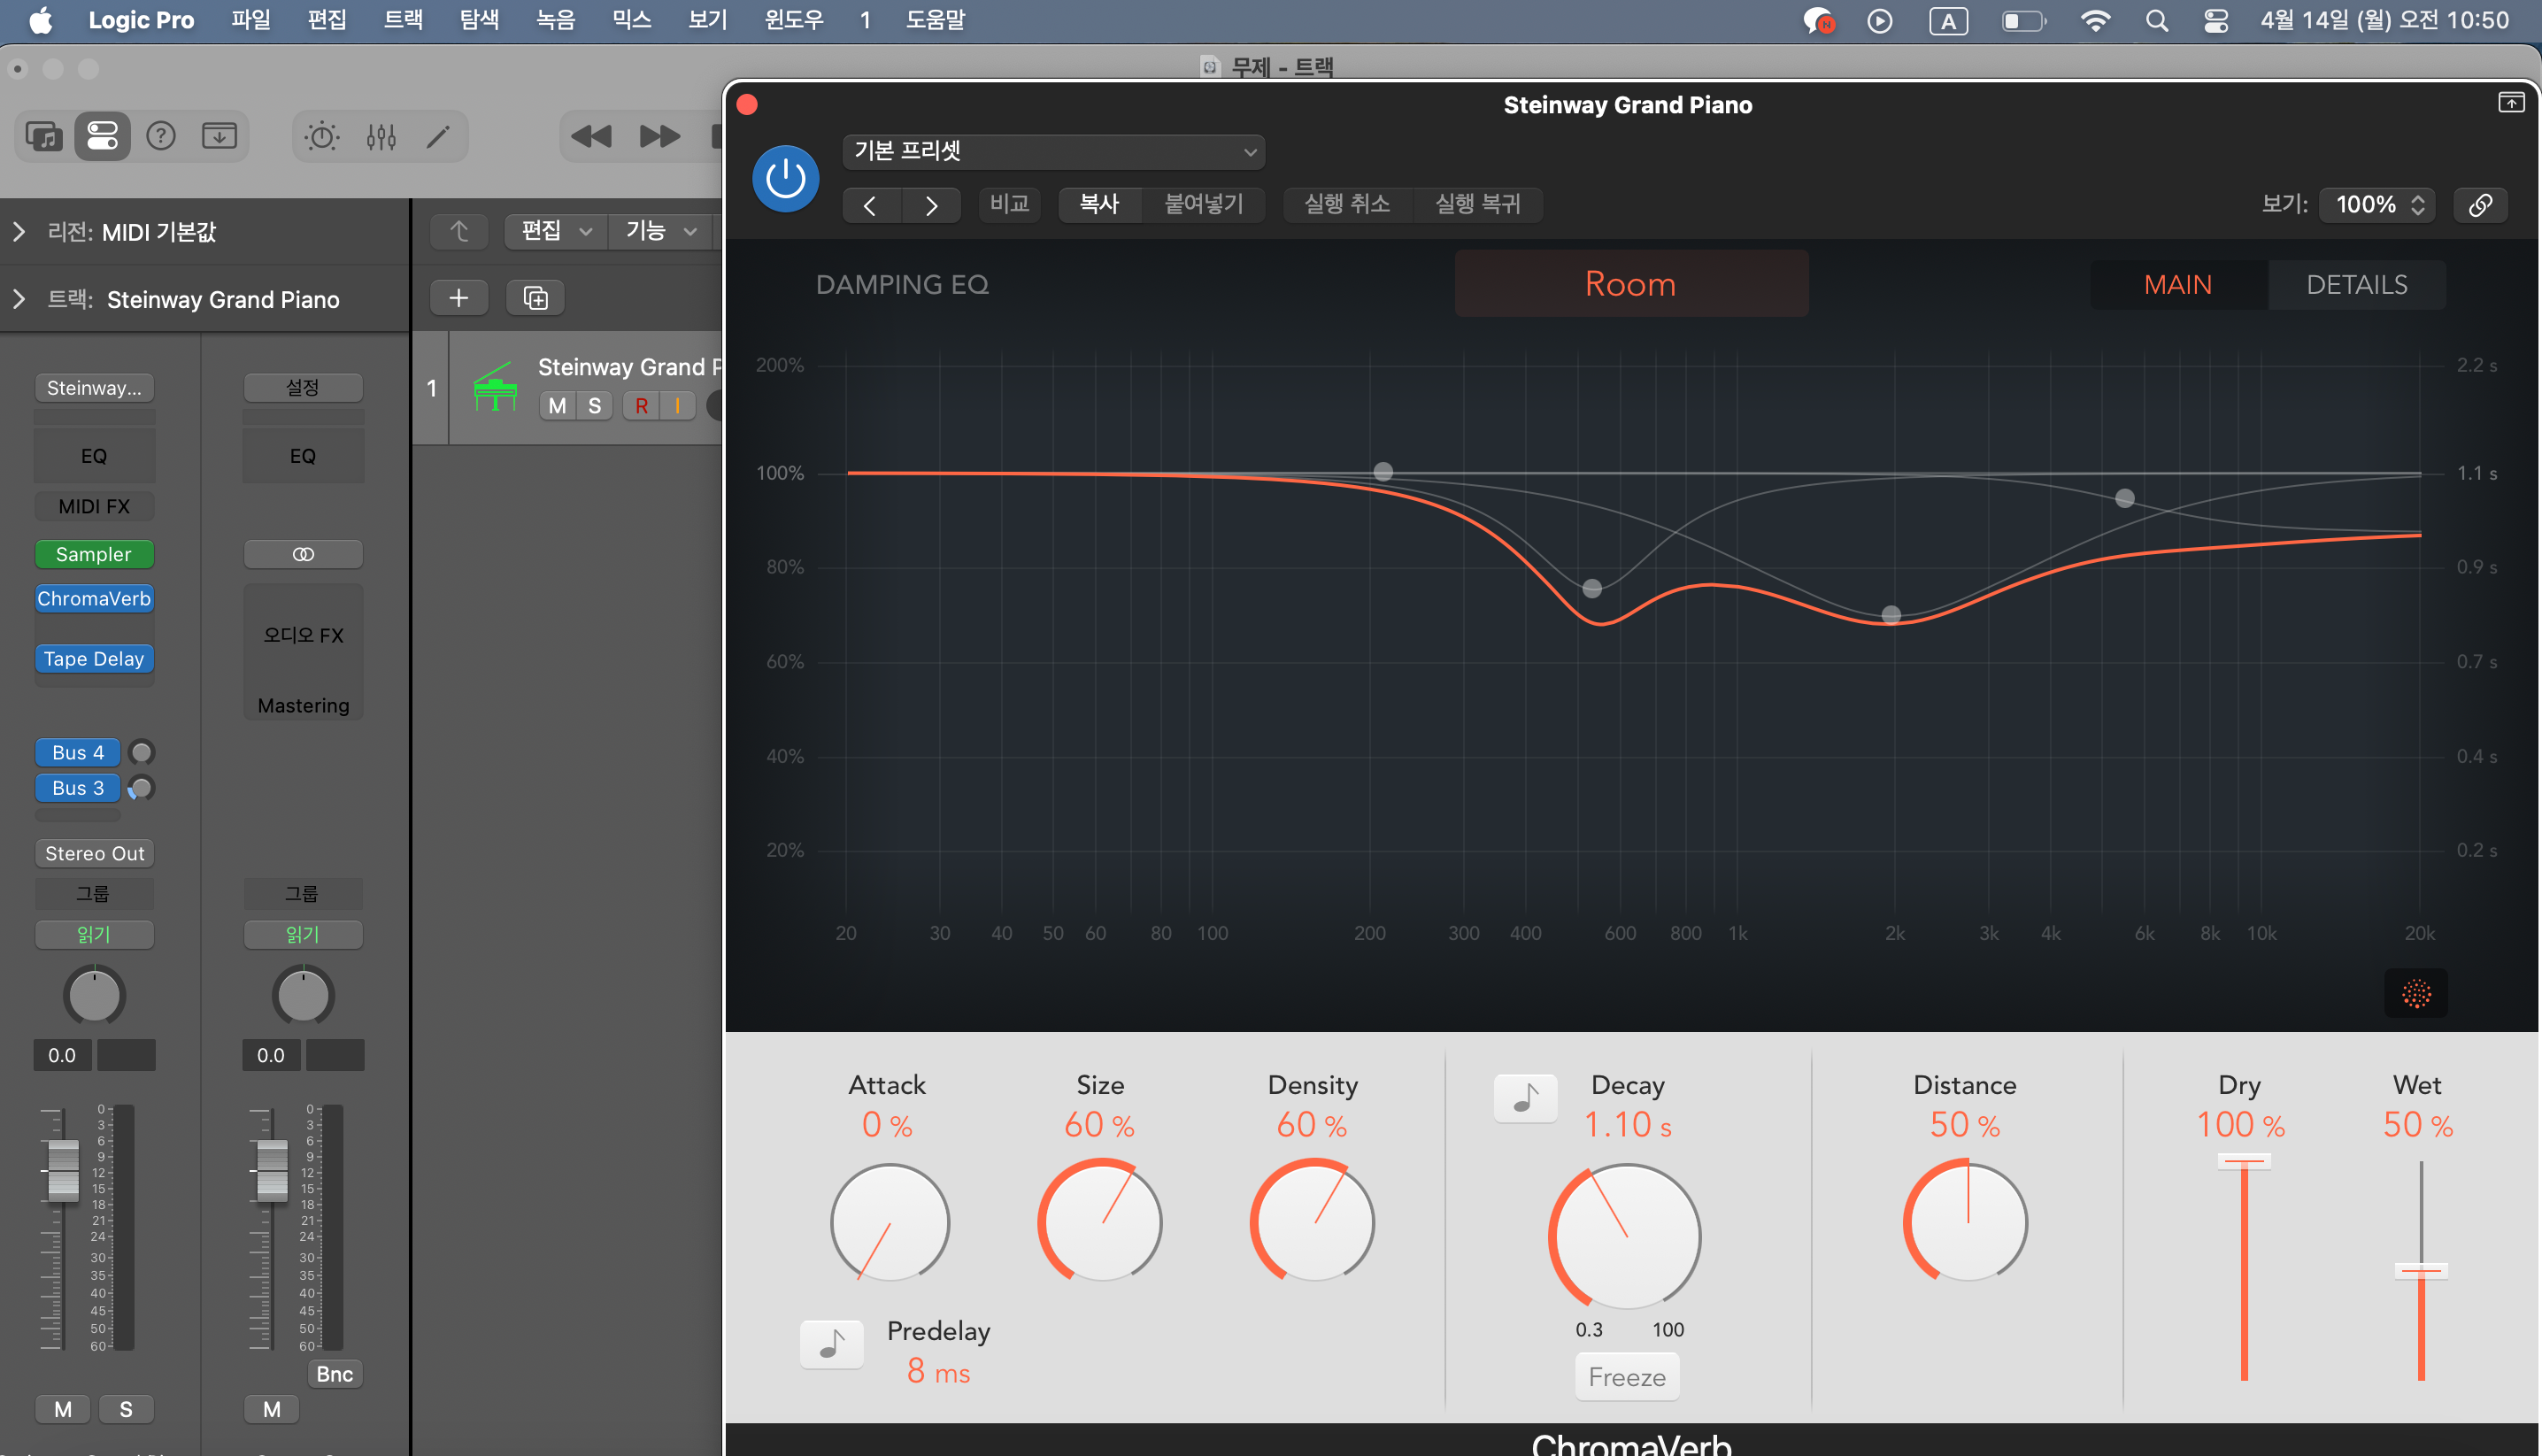Open the Stereo Out output selector

[x=94, y=853]
